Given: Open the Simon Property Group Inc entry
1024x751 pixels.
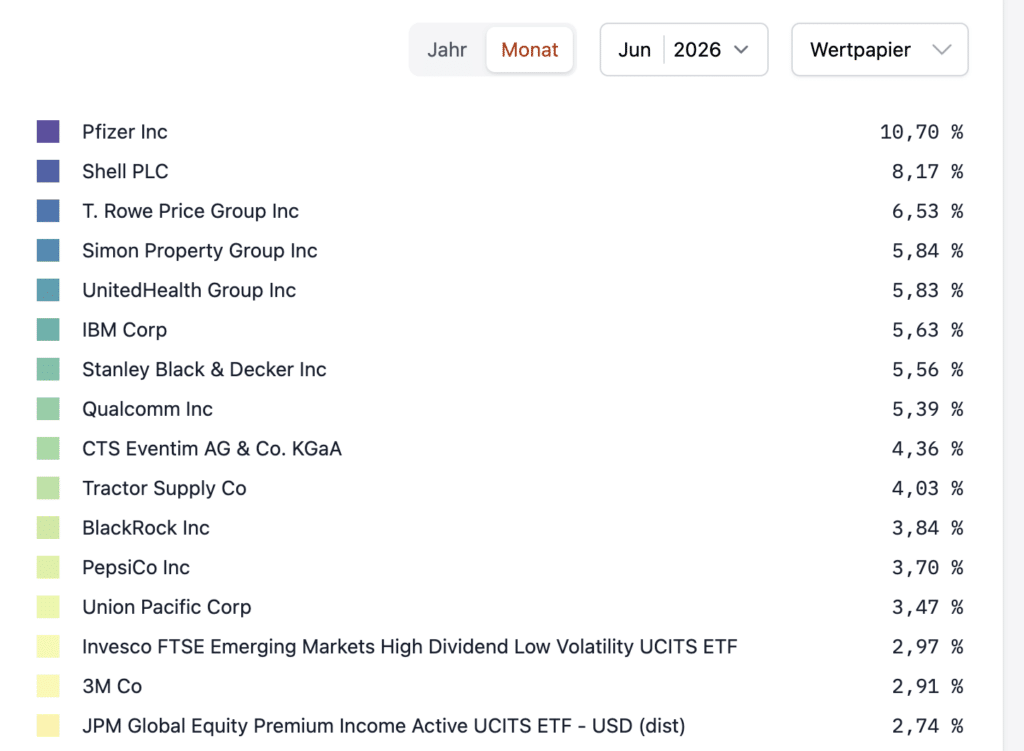Looking at the screenshot, I should click(500, 251).
